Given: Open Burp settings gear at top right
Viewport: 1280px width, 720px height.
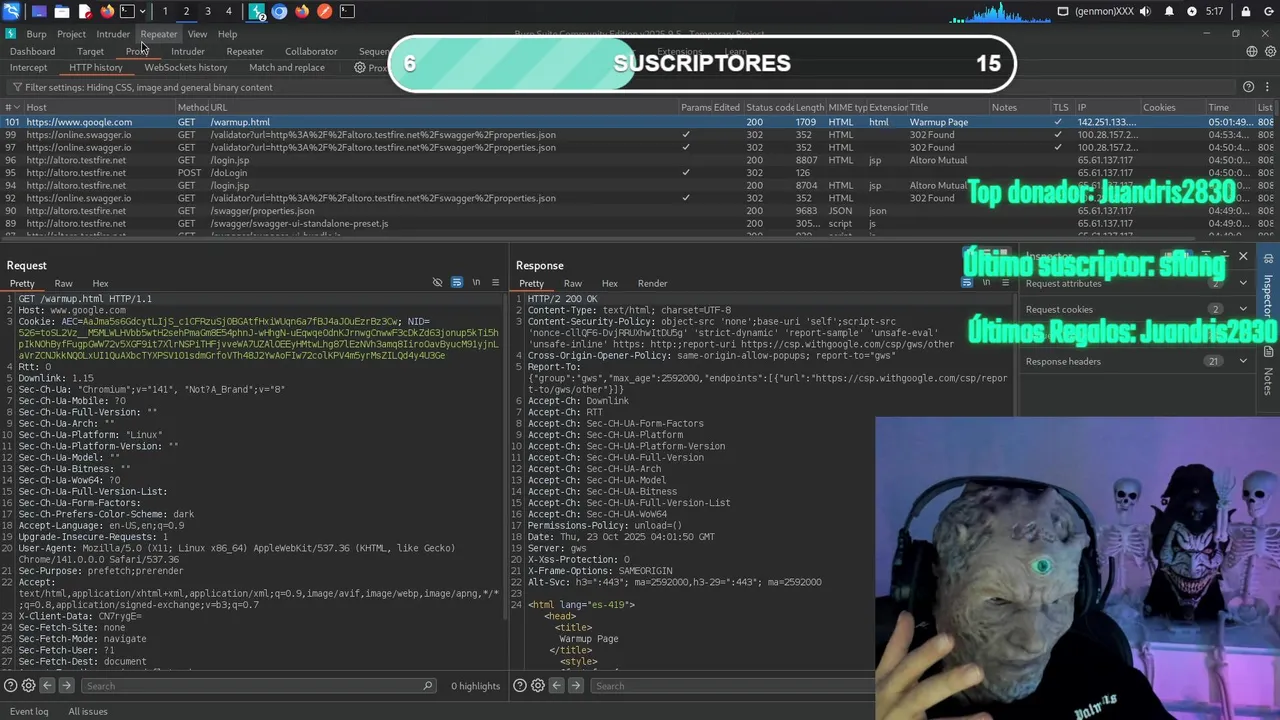Looking at the screenshot, I should pos(1269,52).
